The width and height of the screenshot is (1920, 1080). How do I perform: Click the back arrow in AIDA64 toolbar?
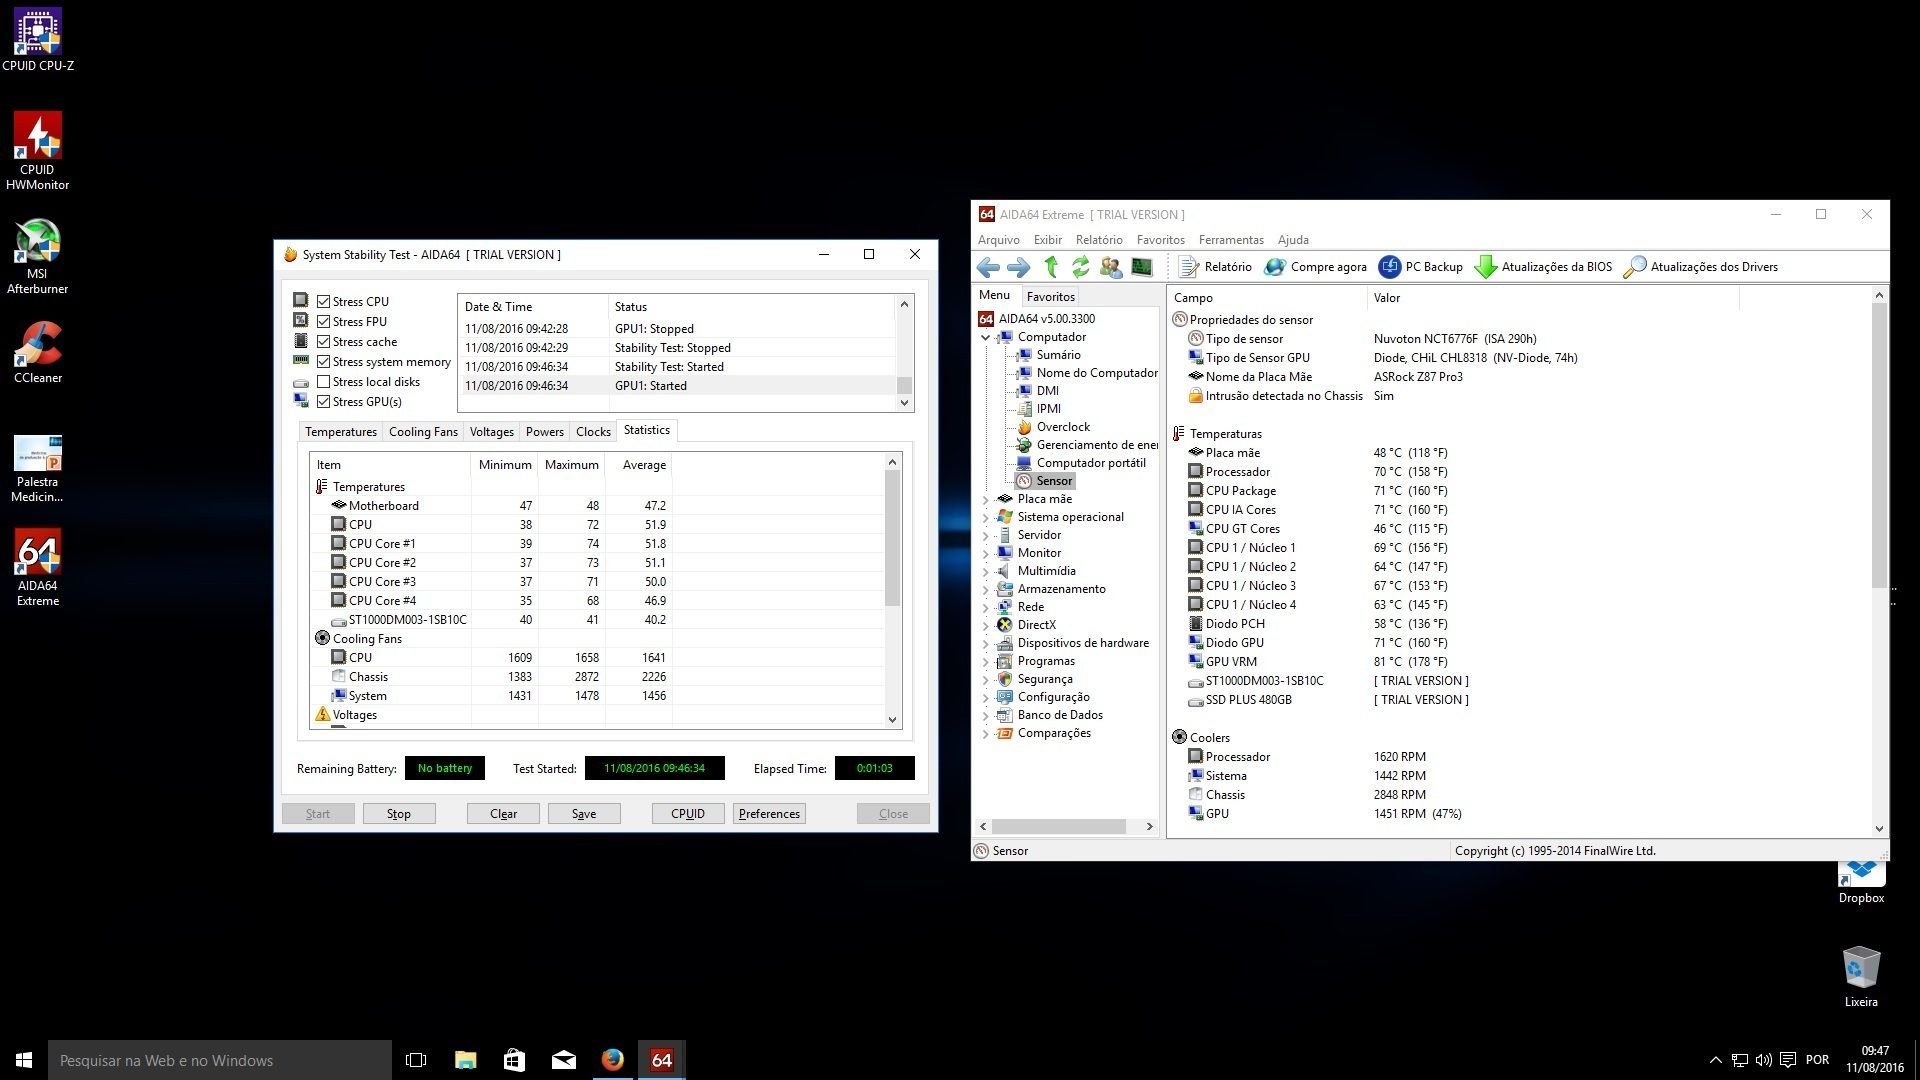pyautogui.click(x=988, y=267)
